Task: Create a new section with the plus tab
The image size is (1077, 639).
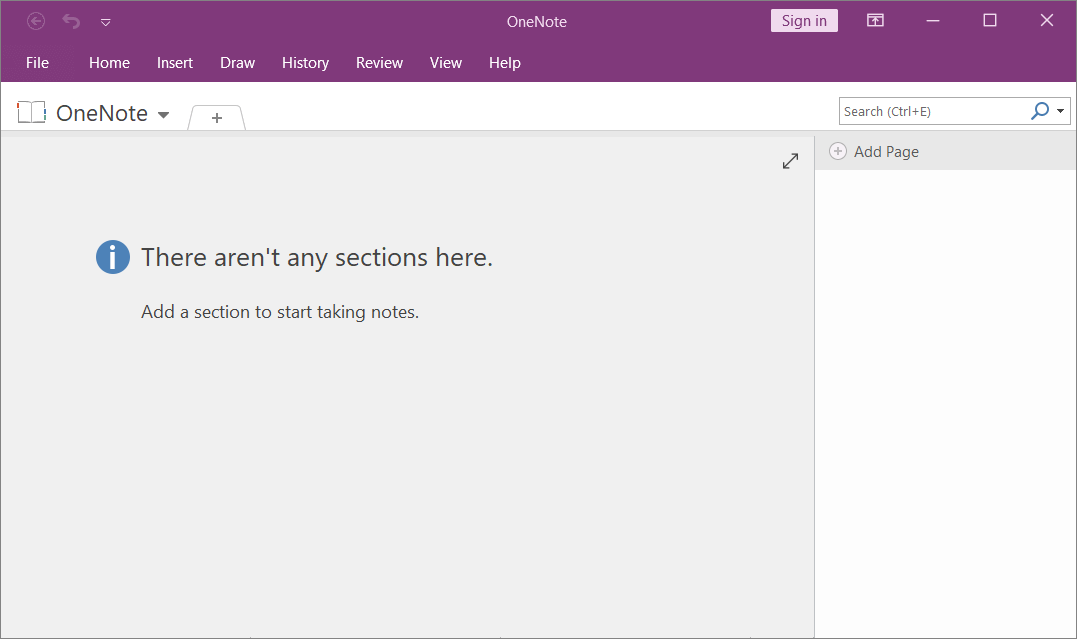Action: coord(216,117)
